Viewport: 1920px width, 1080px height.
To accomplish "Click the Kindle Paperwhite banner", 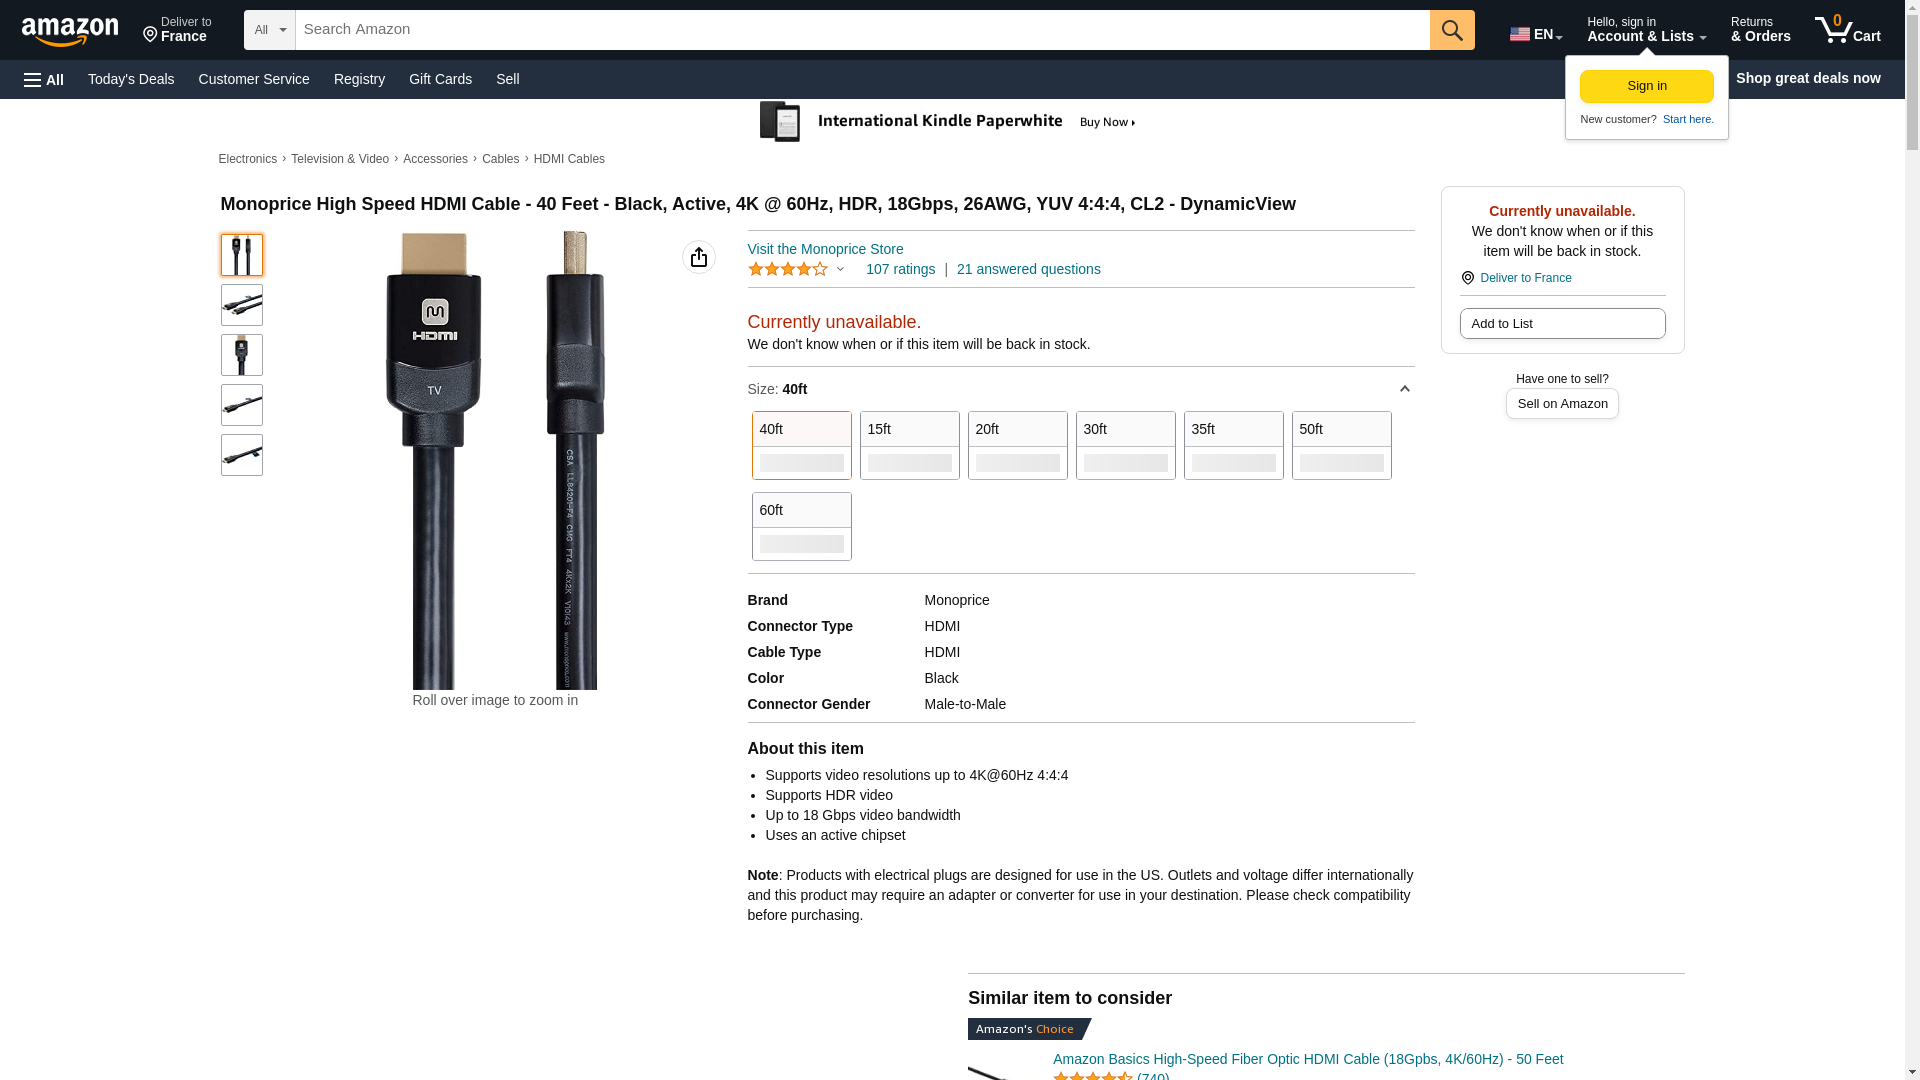I will 948,122.
